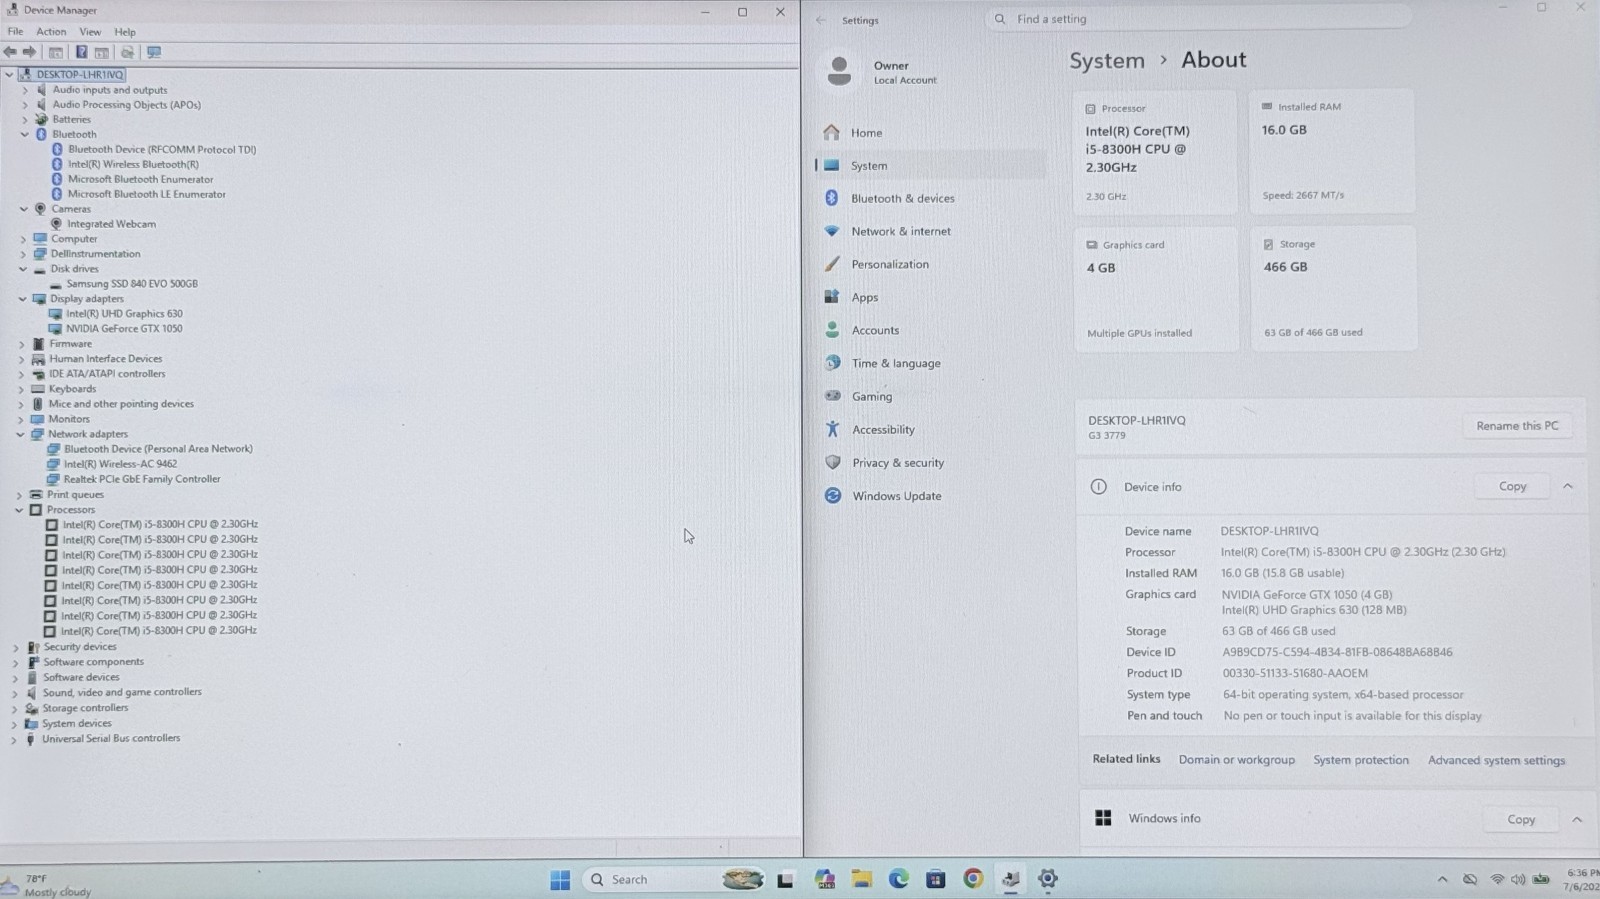Collapse the Windows info section chevron
Image resolution: width=1600 pixels, height=899 pixels.
1577,820
